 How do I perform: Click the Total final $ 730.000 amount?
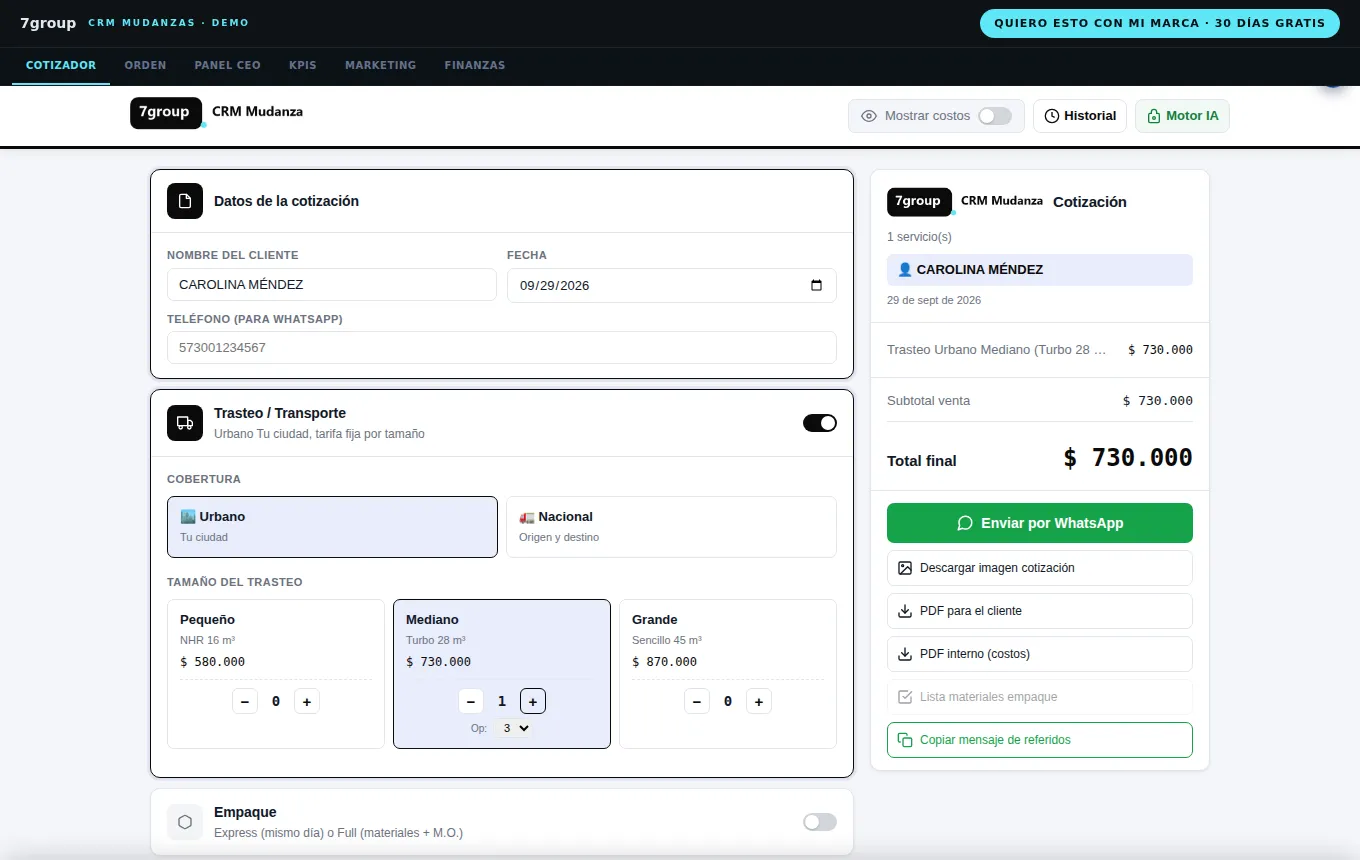click(1128, 458)
